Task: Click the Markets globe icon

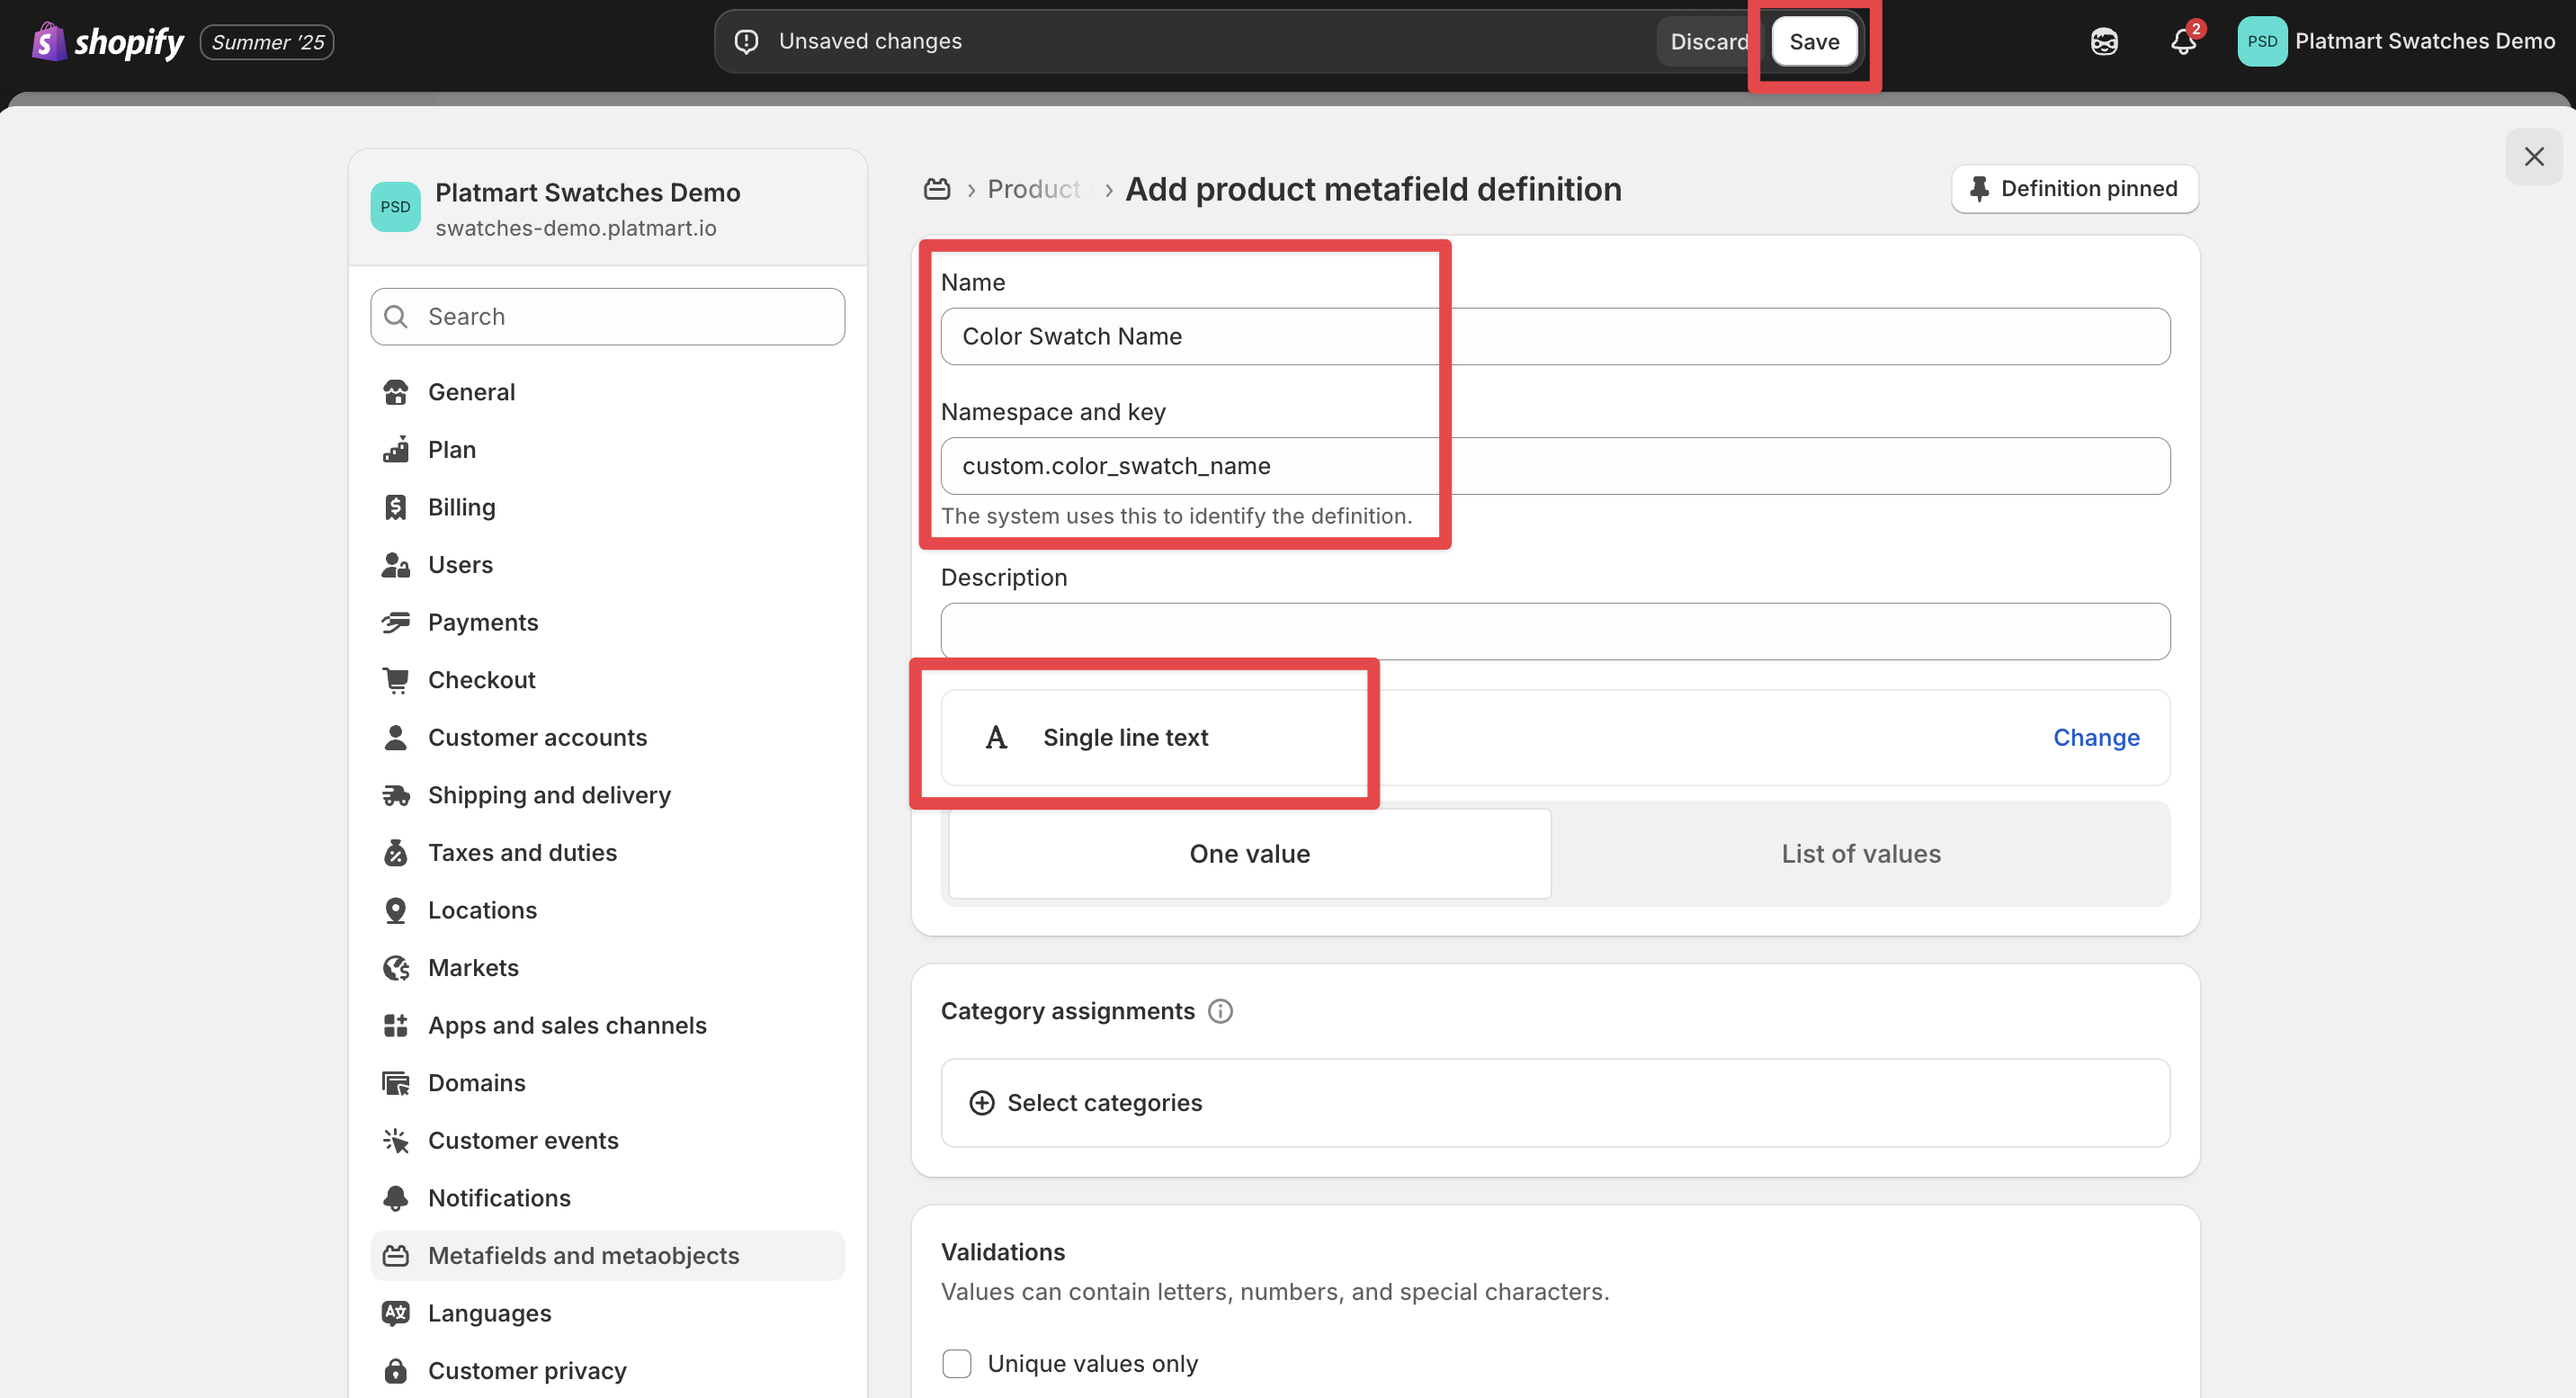Action: coord(396,968)
